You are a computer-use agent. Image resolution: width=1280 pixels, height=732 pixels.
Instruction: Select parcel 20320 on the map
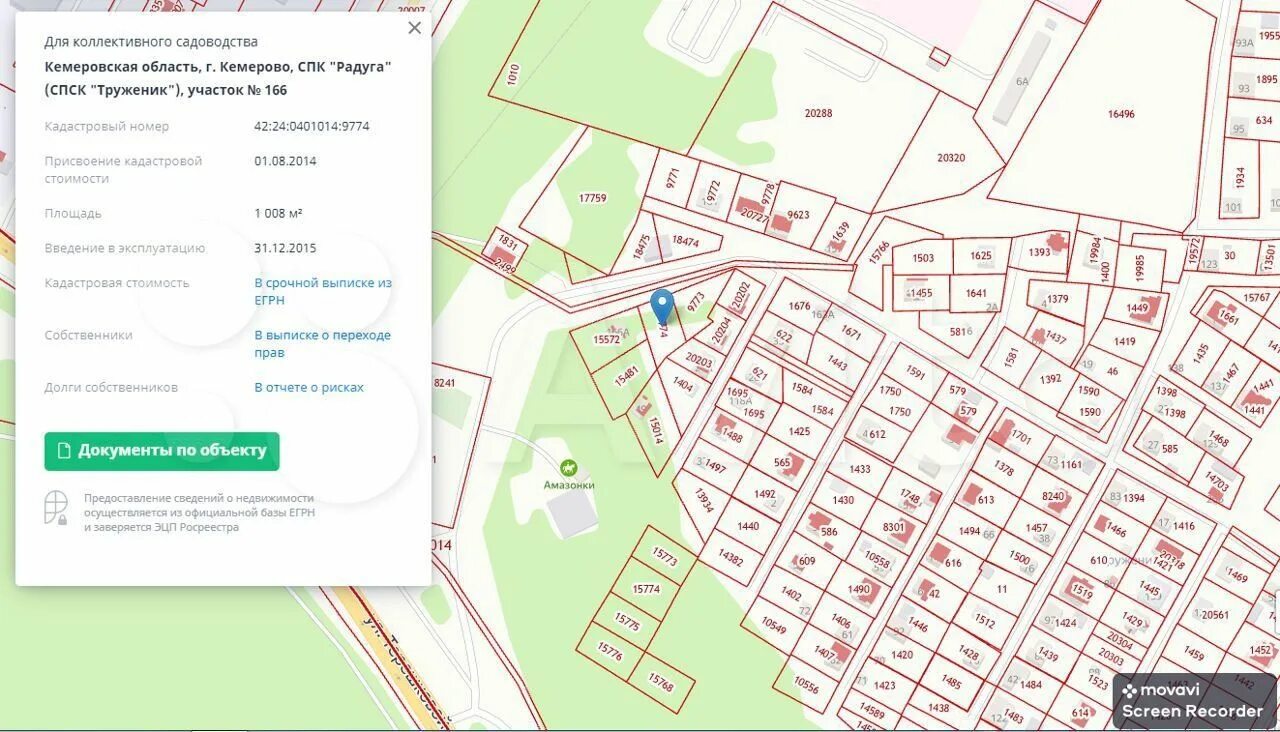[x=951, y=158]
